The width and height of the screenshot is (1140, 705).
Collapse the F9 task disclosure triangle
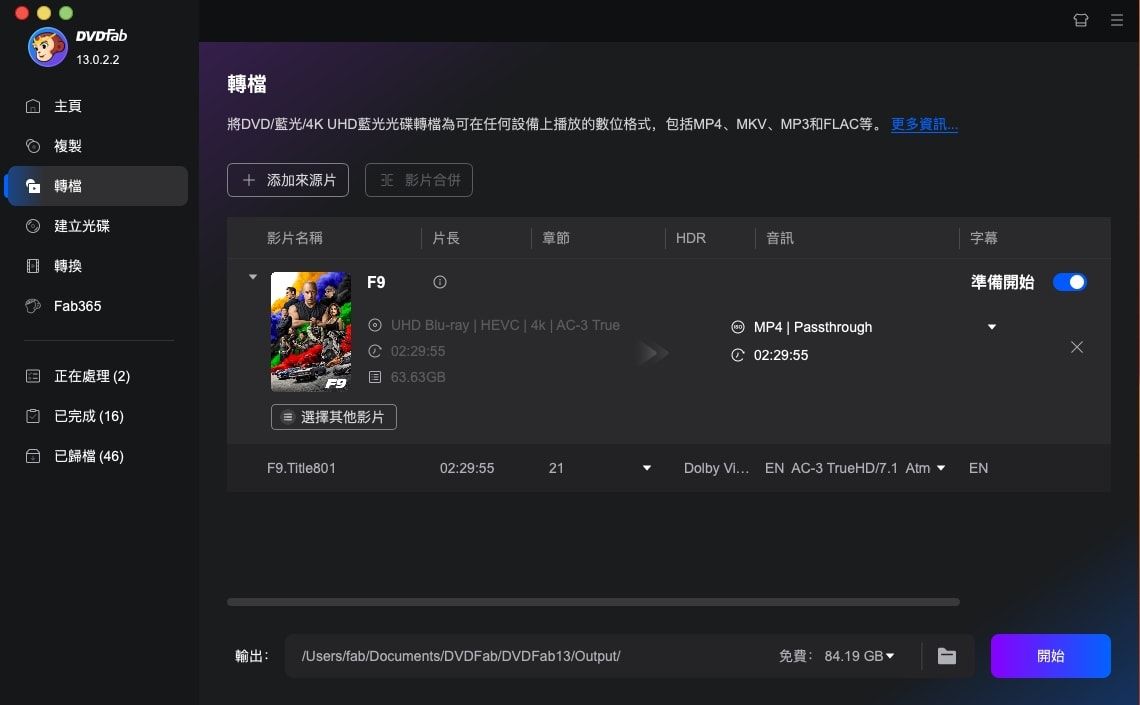(253, 277)
